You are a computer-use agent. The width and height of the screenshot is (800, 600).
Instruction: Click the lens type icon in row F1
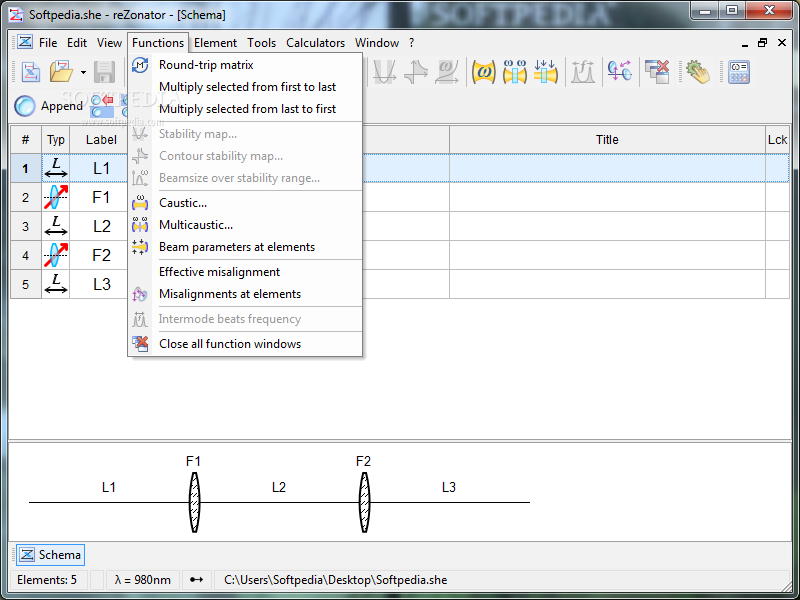pyautogui.click(x=56, y=197)
